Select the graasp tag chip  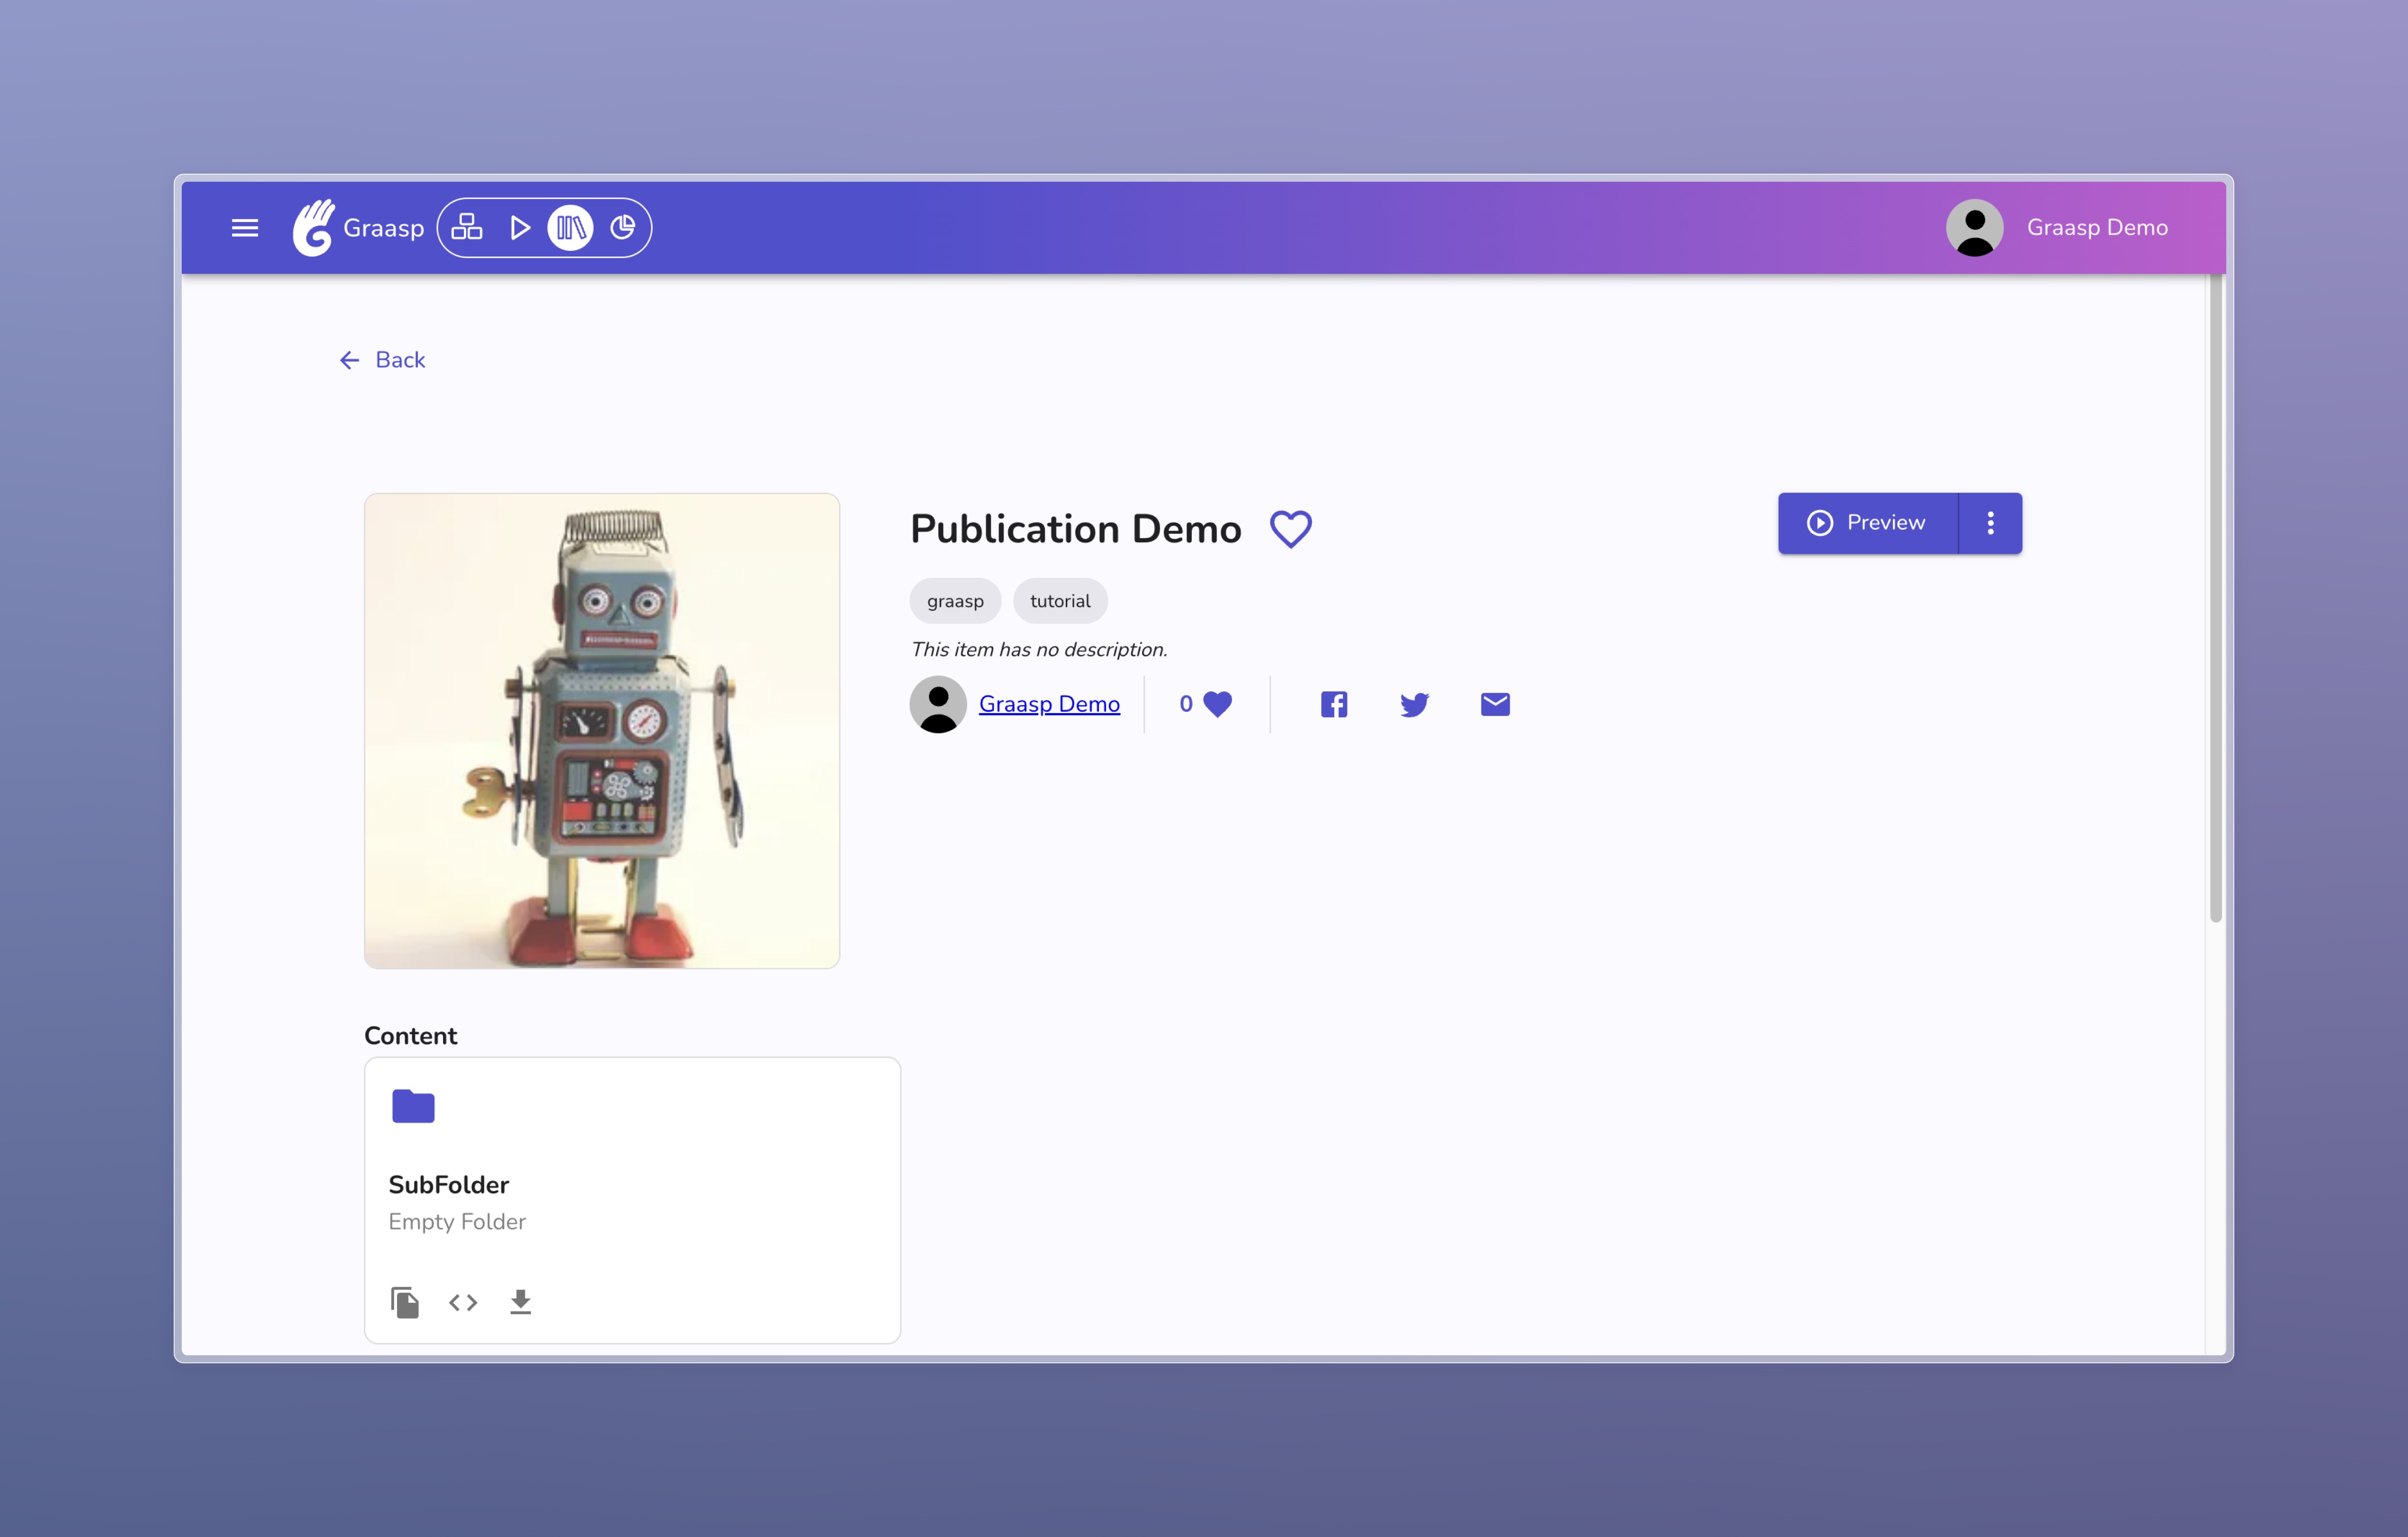(954, 601)
